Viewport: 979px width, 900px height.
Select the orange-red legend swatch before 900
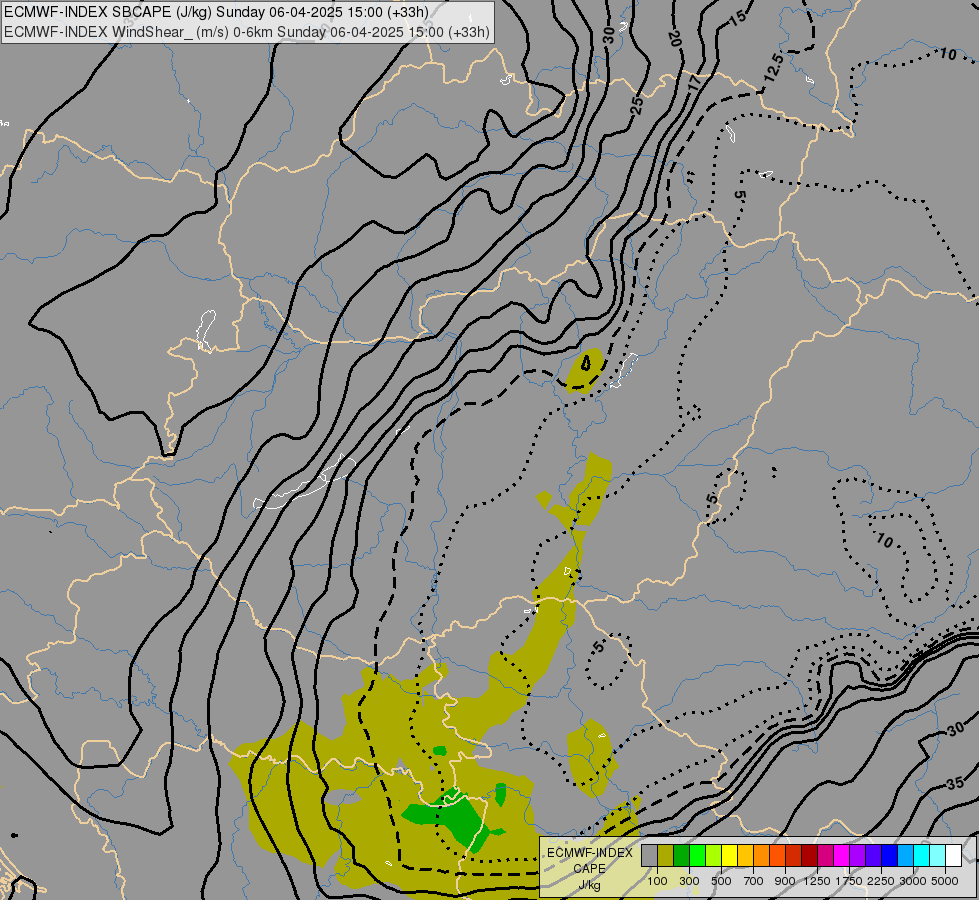[x=777, y=855]
